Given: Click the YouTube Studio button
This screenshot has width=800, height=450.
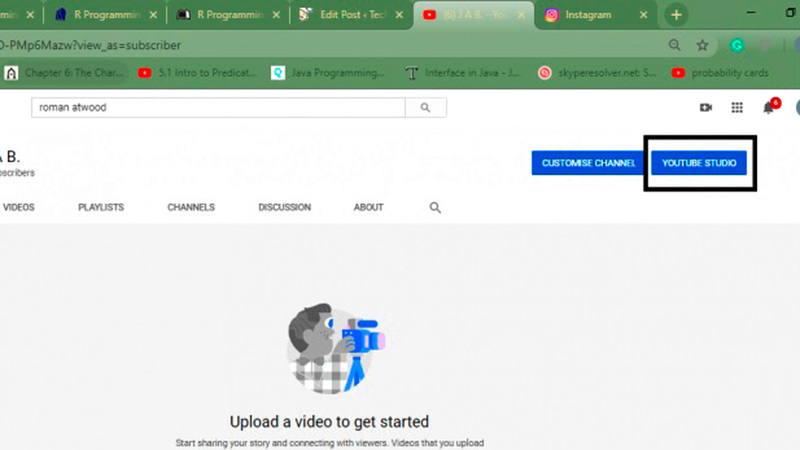Looking at the screenshot, I should 699,163.
